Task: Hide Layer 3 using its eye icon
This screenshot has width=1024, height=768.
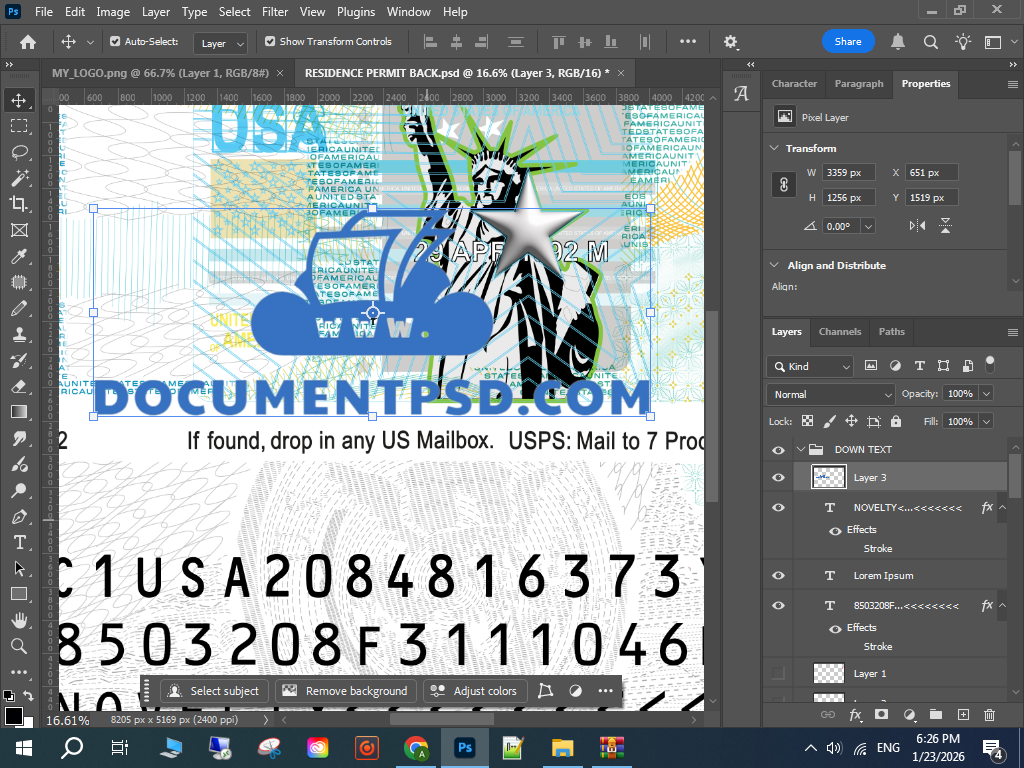Action: point(779,478)
